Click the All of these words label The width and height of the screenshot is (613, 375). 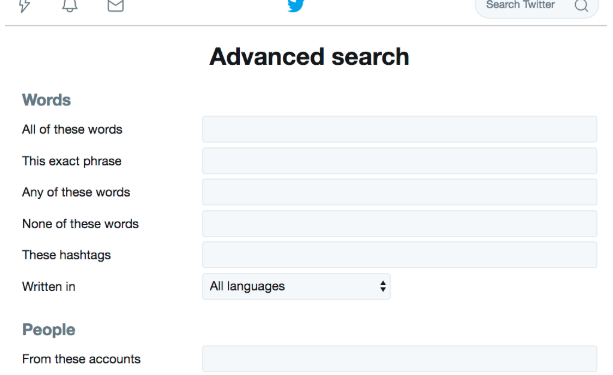pos(72,129)
